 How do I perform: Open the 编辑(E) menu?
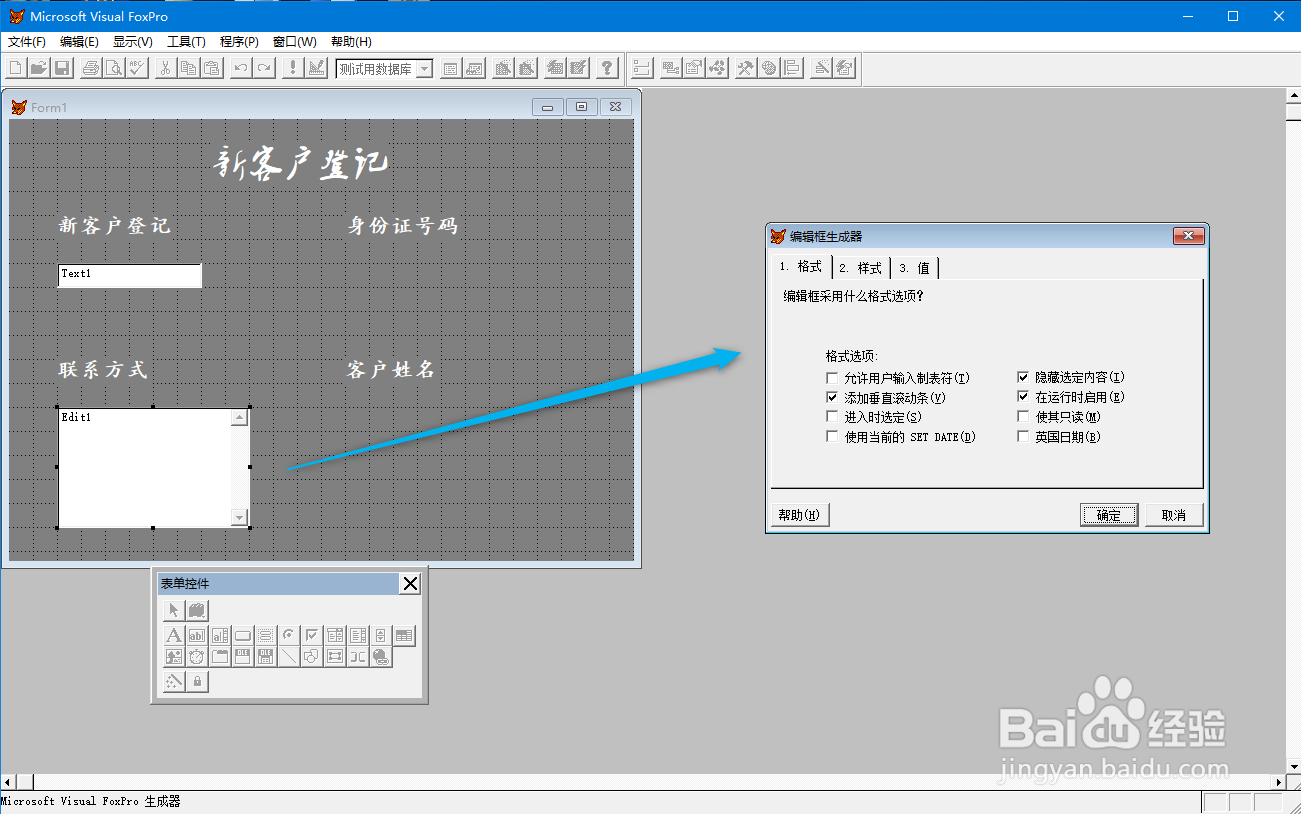79,41
